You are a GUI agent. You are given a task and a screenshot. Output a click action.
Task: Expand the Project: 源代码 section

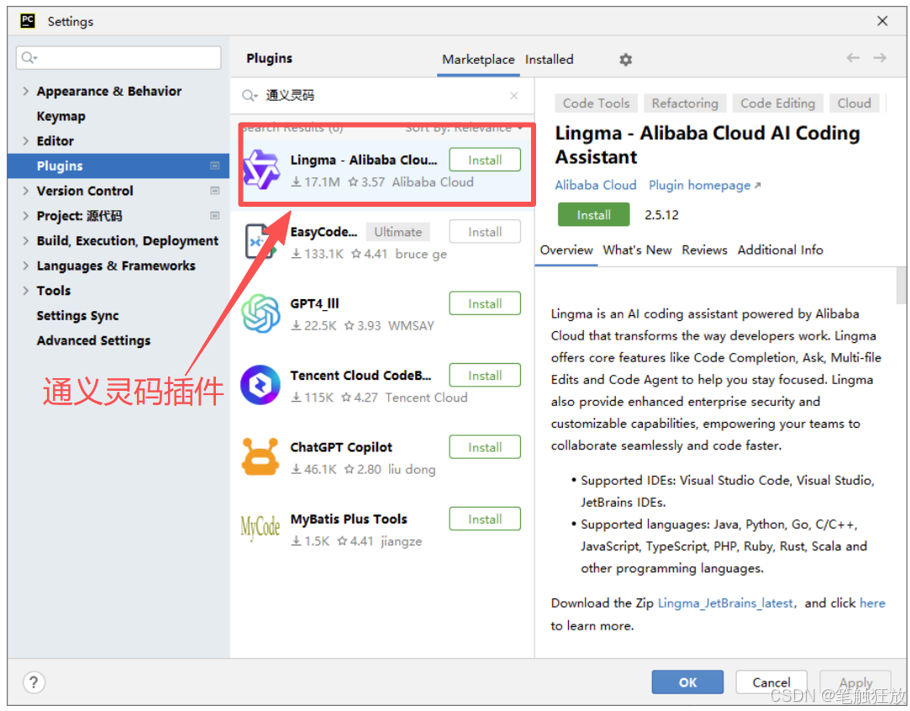coord(26,215)
